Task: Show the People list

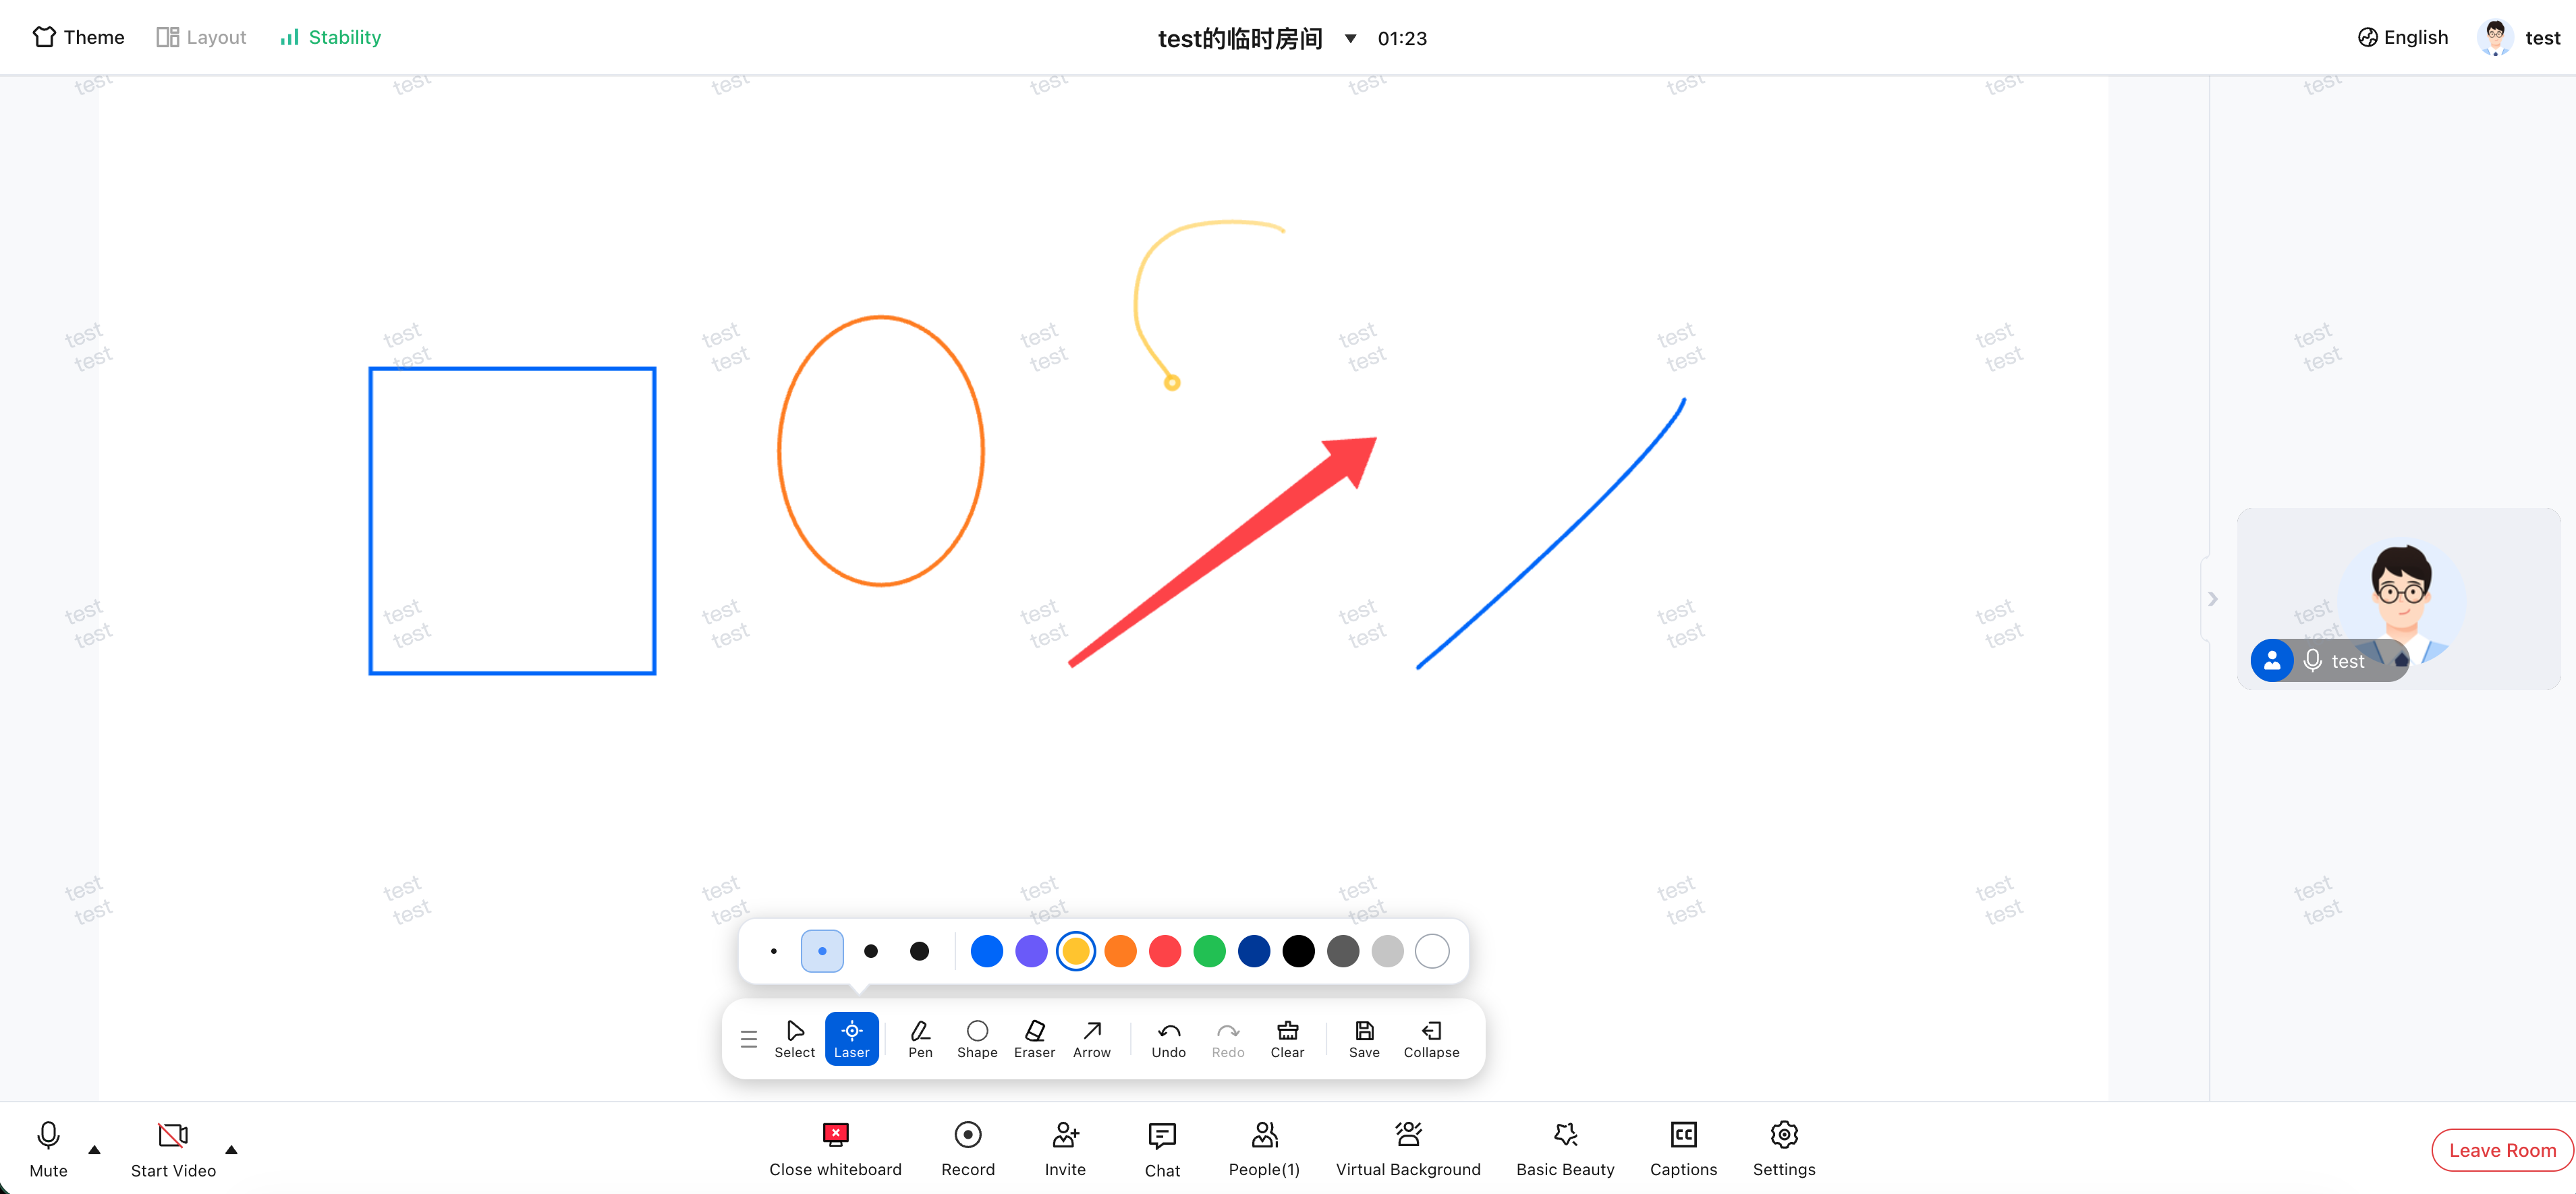Action: coord(1264,1148)
